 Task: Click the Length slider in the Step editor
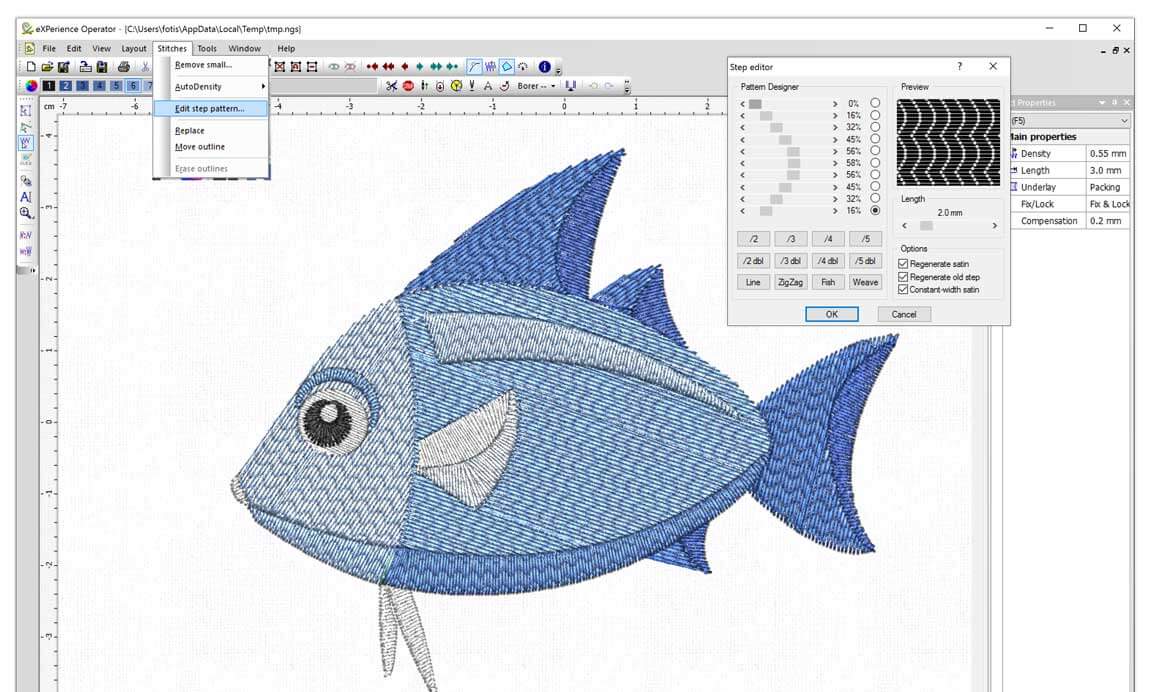click(927, 225)
